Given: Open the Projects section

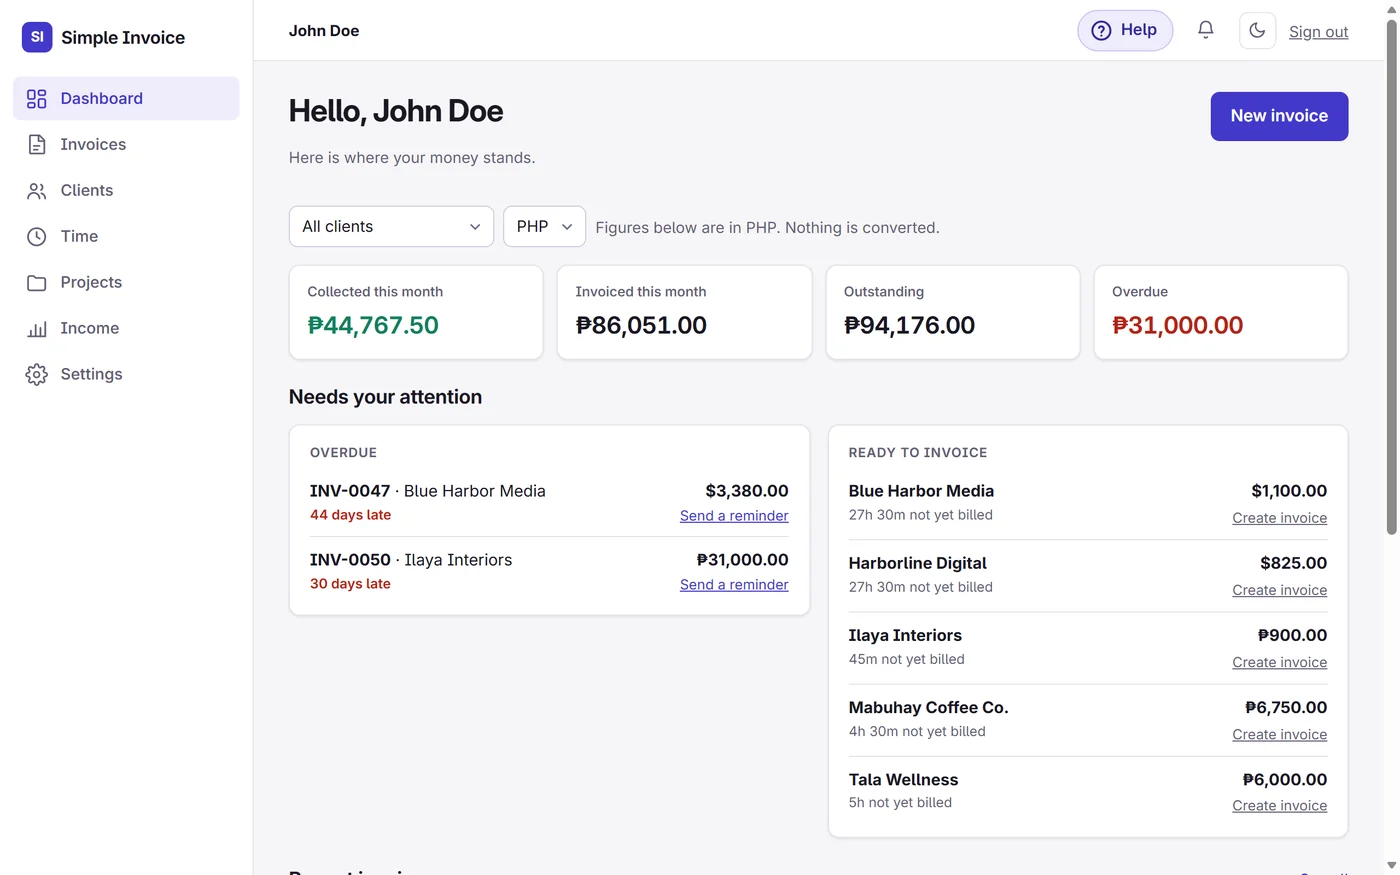Looking at the screenshot, I should (x=126, y=282).
